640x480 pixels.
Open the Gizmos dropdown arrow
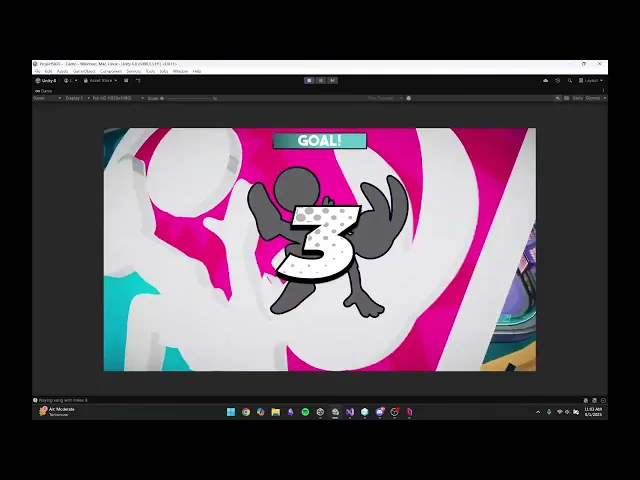[604, 98]
